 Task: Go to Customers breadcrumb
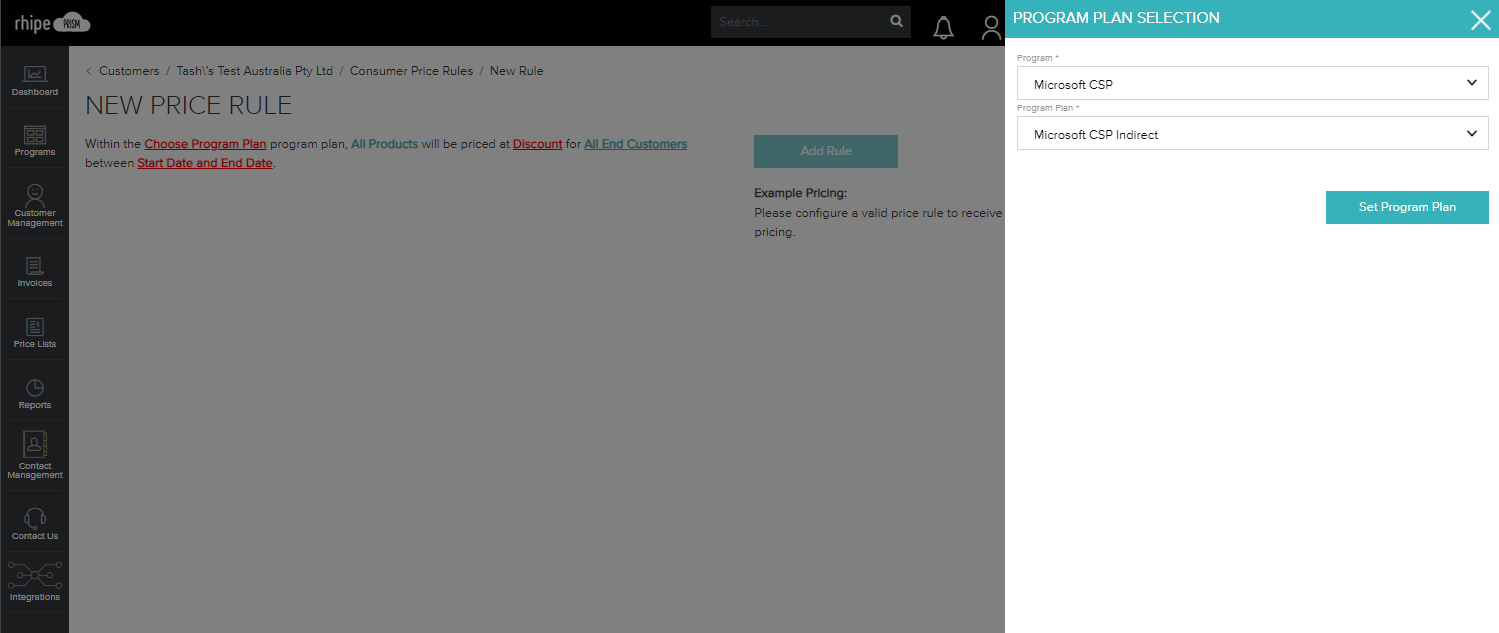click(x=129, y=71)
